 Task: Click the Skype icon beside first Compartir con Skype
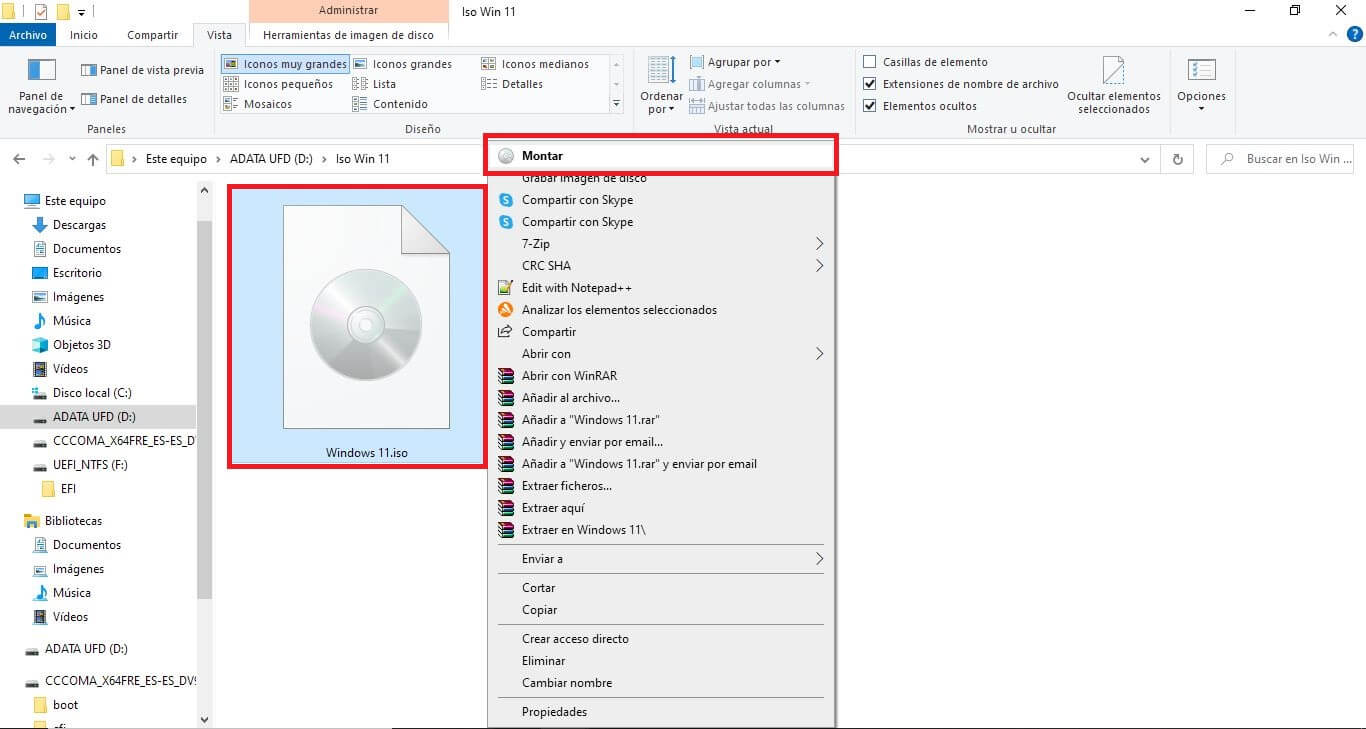click(x=506, y=200)
